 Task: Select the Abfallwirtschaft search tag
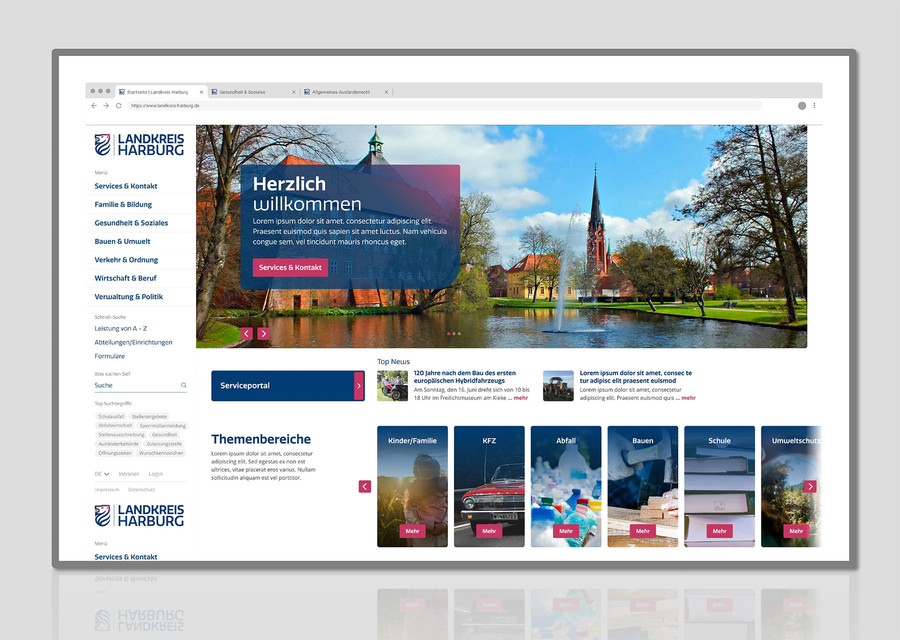coord(115,426)
